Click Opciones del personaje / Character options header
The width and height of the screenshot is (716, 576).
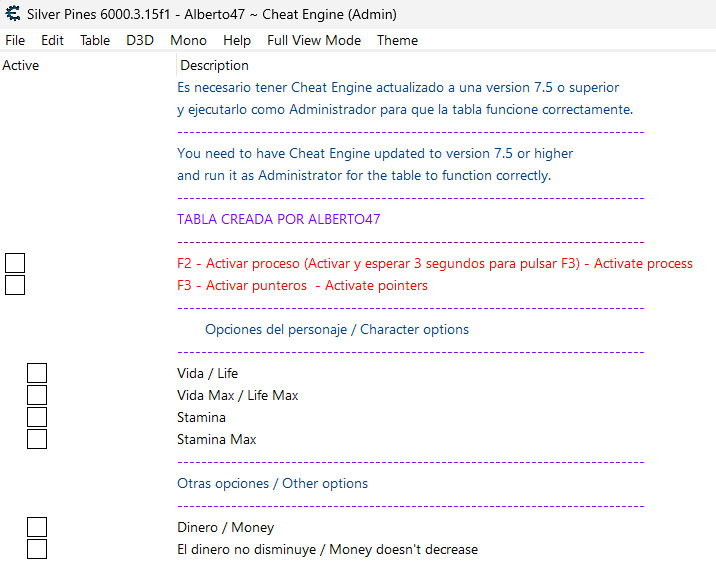[x=337, y=329]
